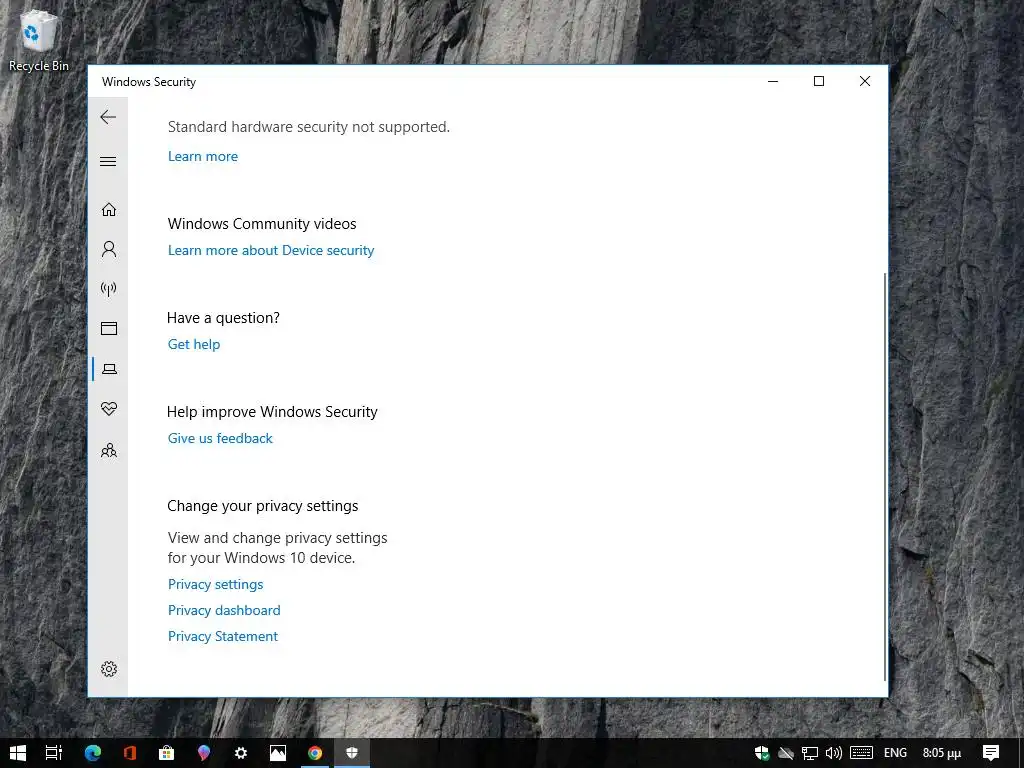Screen dimensions: 1024x768
Task: Open the Action Center notifications icon
Action: (x=991, y=753)
